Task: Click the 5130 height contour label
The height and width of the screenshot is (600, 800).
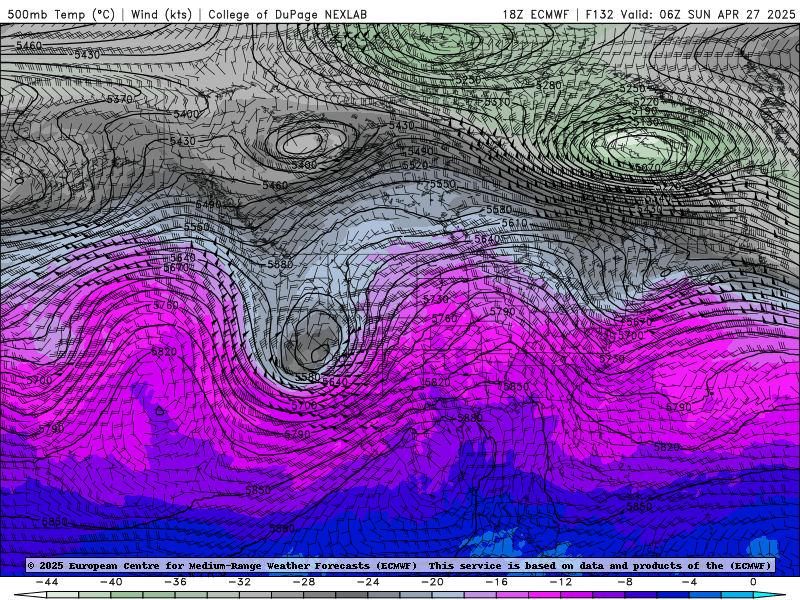Action: 646,122
